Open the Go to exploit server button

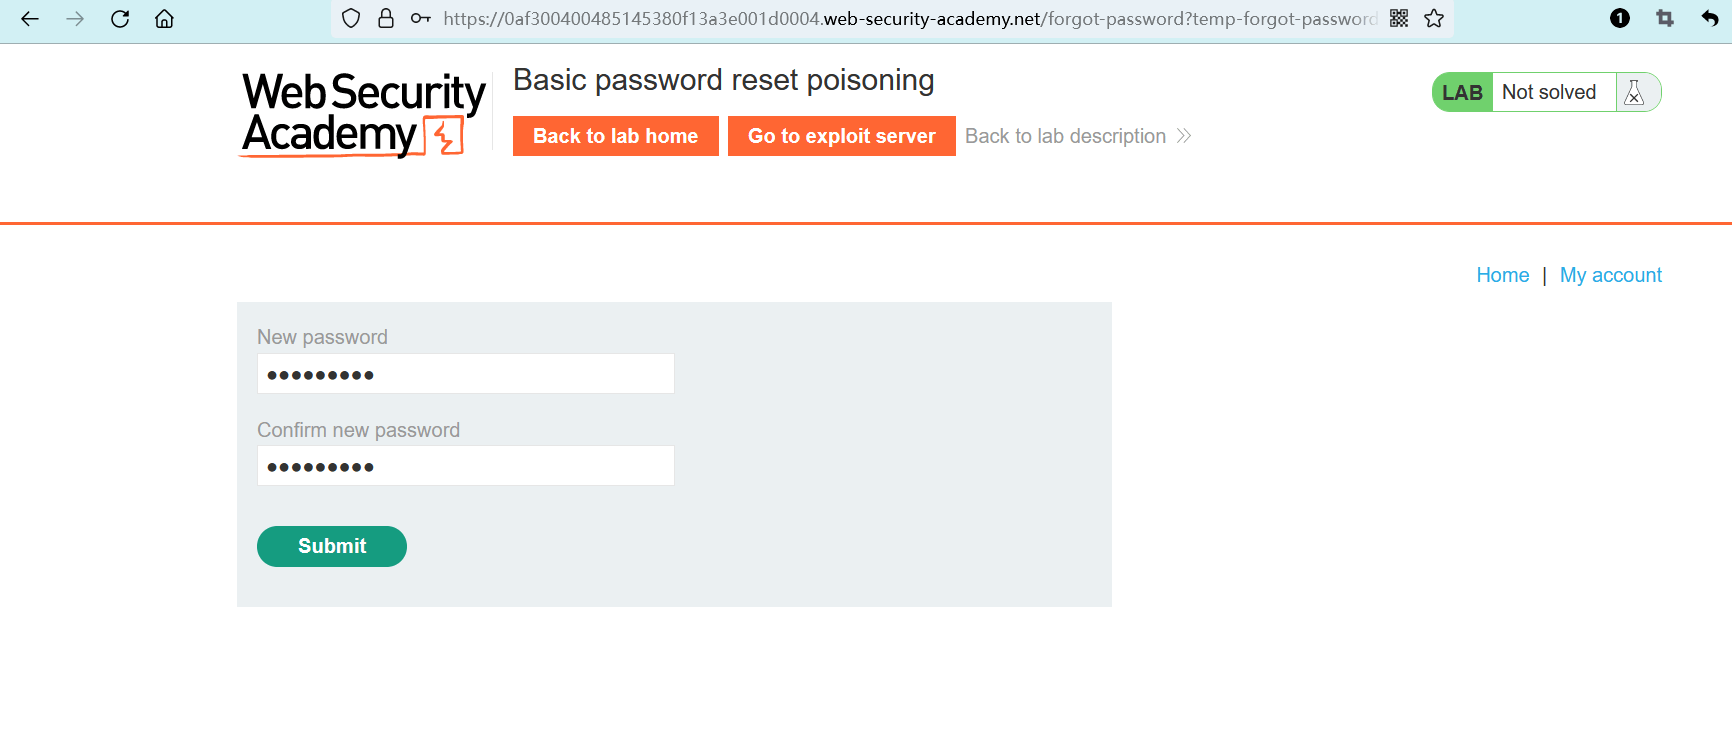[841, 136]
